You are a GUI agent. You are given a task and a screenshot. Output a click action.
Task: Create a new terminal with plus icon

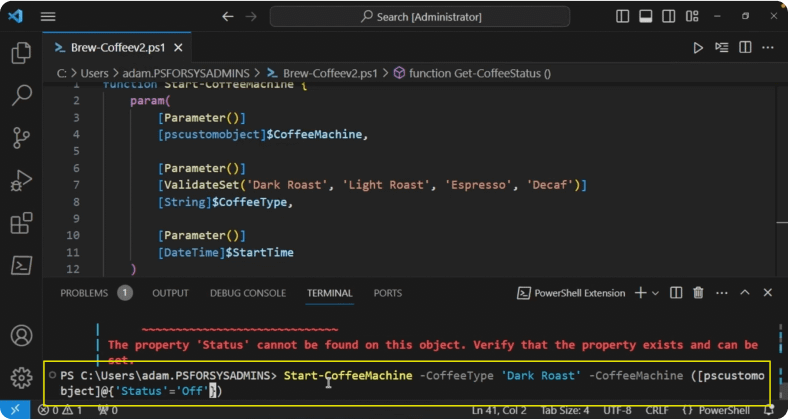641,293
